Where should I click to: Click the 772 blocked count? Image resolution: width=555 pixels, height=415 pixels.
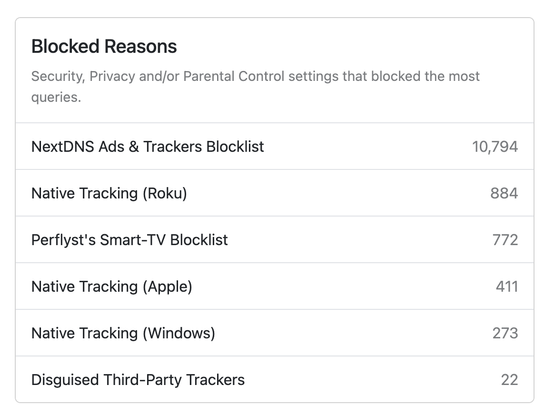click(x=505, y=240)
